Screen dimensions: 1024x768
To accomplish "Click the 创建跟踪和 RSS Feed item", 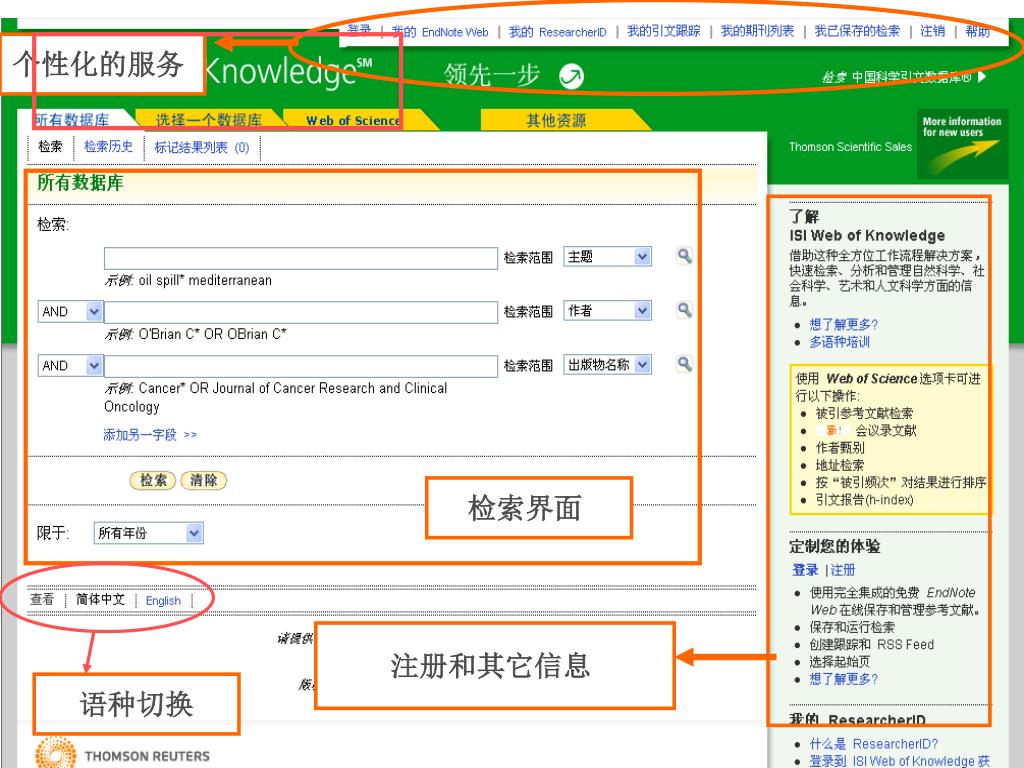I will [871, 645].
